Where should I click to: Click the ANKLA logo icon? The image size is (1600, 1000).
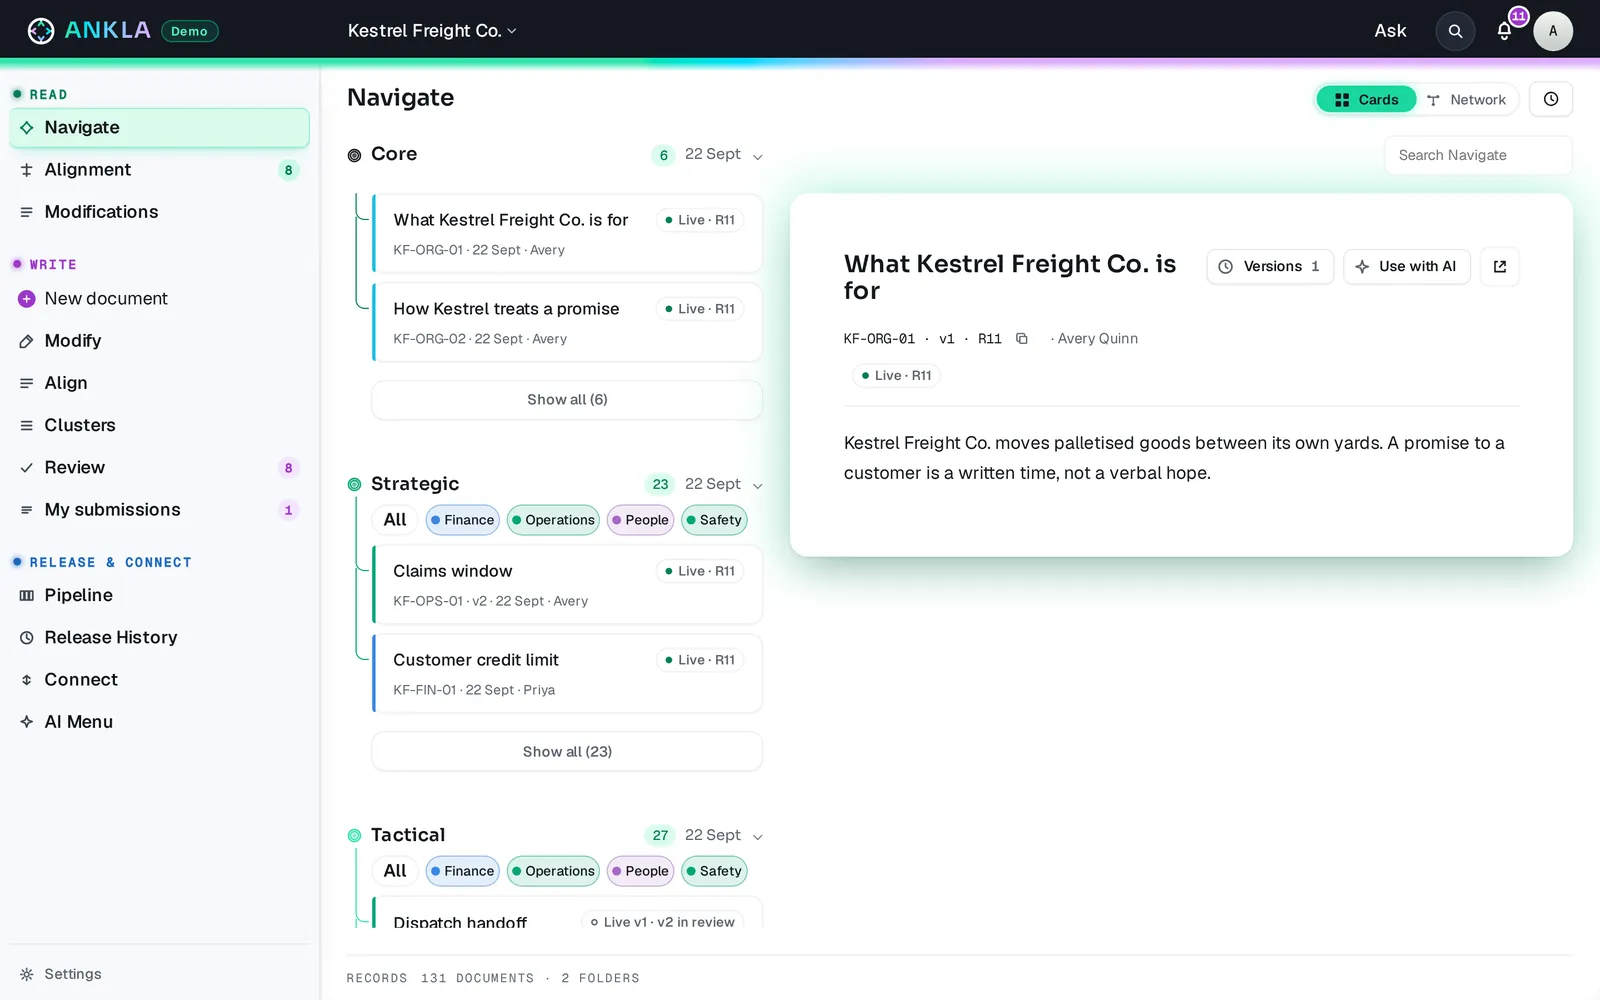(x=41, y=31)
